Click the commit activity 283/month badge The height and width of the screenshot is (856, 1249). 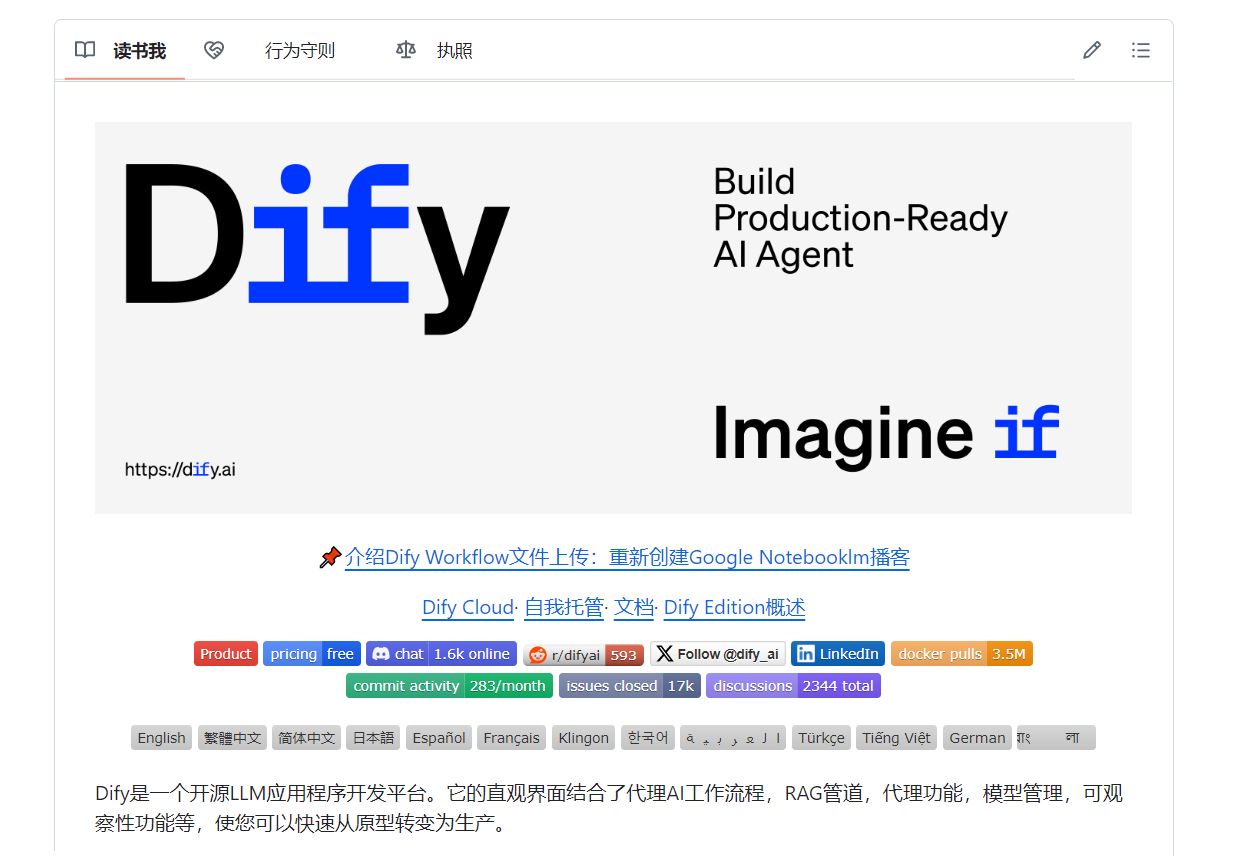[x=449, y=686]
